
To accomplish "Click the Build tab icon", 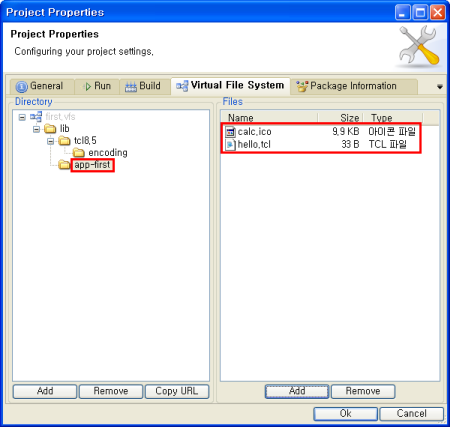I will point(131,87).
